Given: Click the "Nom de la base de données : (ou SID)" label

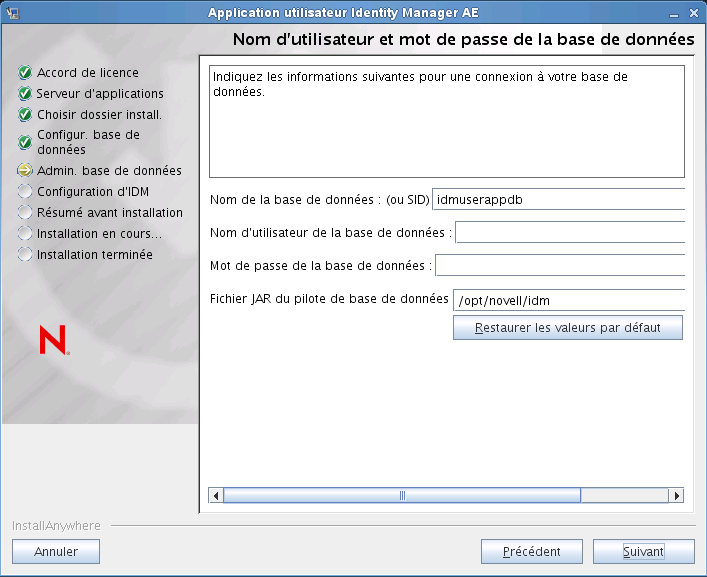Looking at the screenshot, I should click(x=320, y=199).
